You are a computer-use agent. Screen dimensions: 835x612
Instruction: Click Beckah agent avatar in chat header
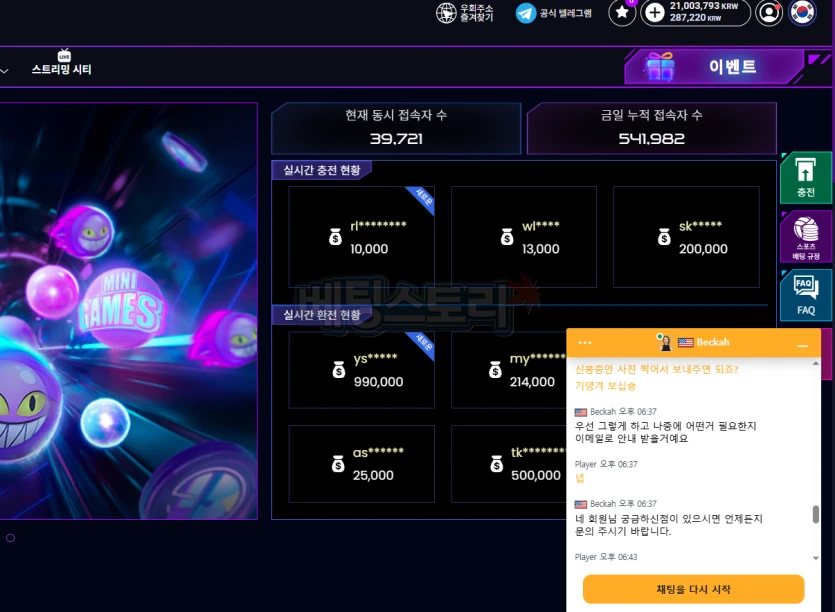(x=664, y=342)
